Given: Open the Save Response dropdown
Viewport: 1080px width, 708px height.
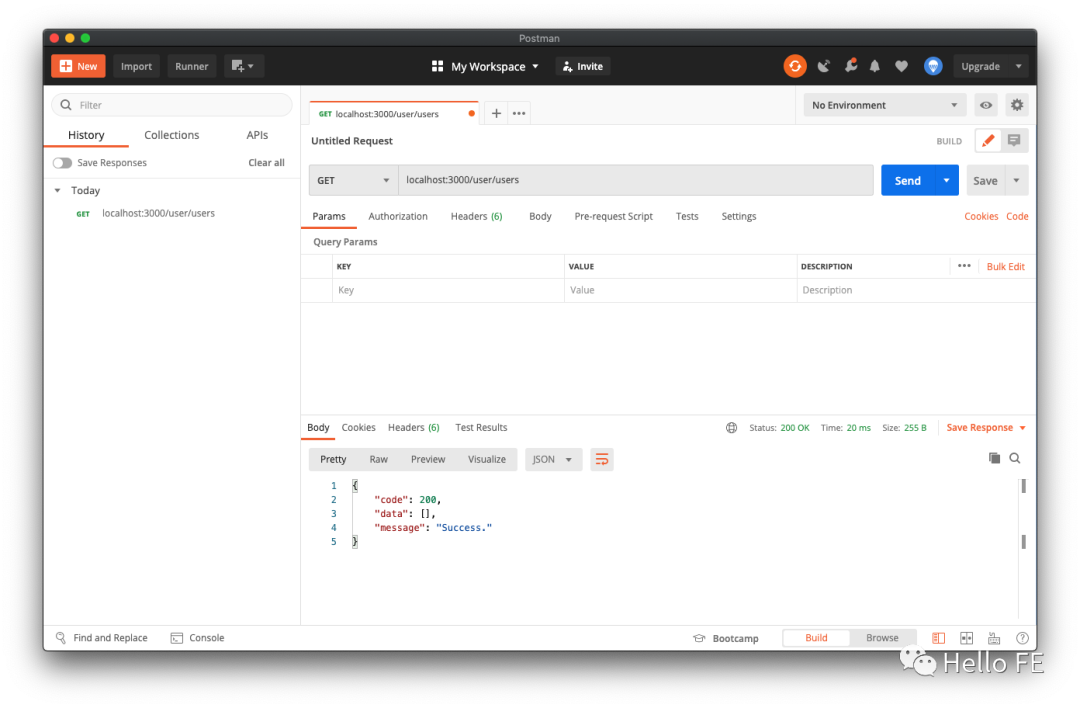Looking at the screenshot, I should (986, 428).
